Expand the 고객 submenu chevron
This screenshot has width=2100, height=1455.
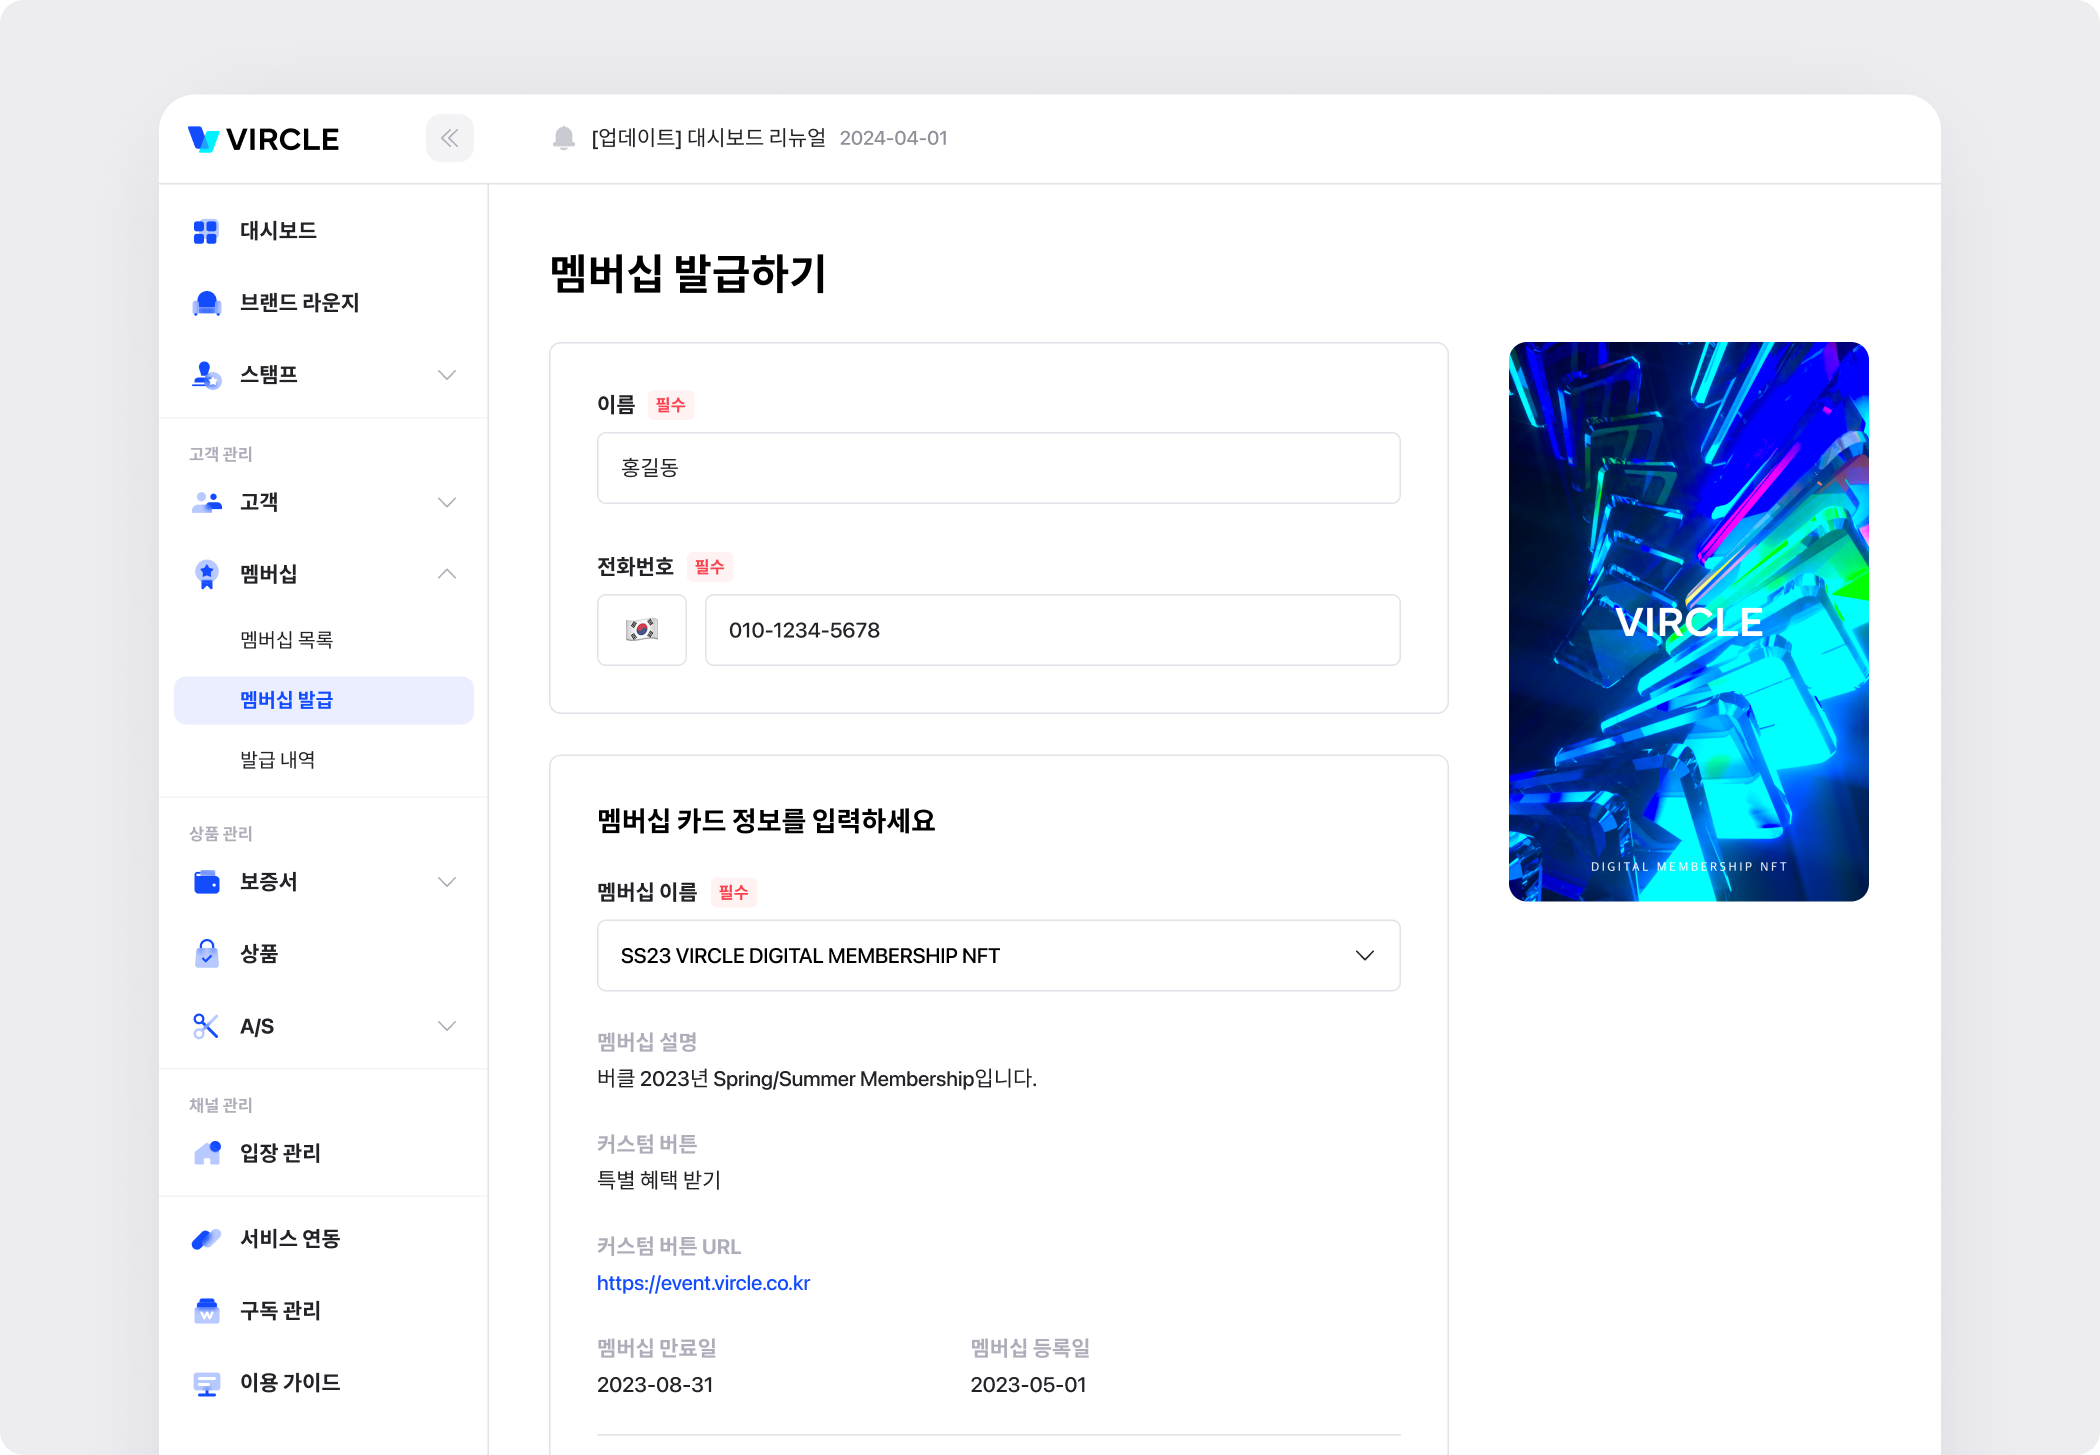pos(447,502)
